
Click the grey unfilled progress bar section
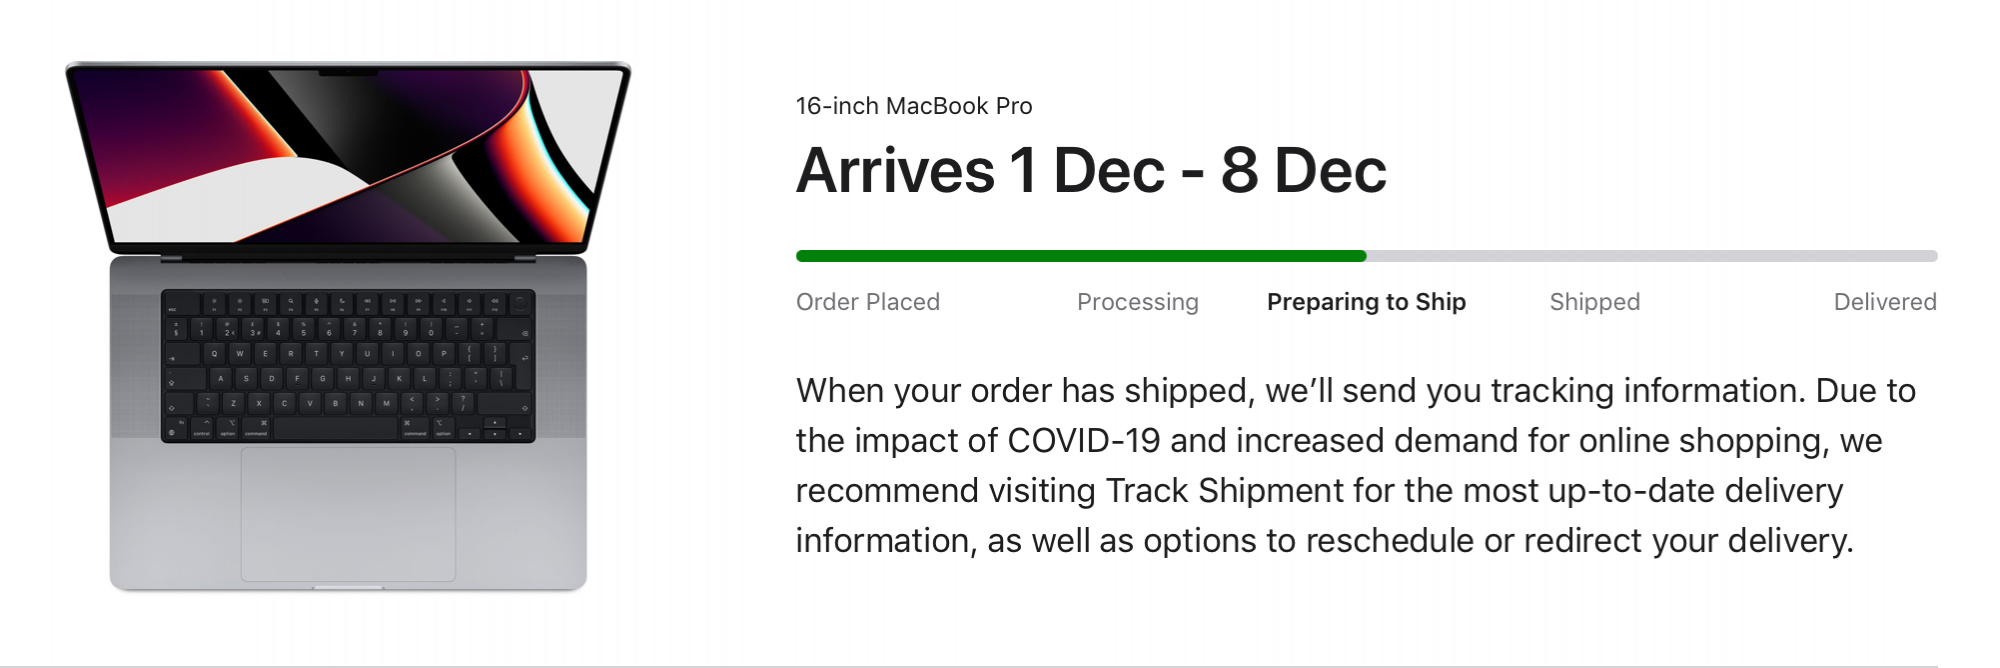[x=1652, y=256]
